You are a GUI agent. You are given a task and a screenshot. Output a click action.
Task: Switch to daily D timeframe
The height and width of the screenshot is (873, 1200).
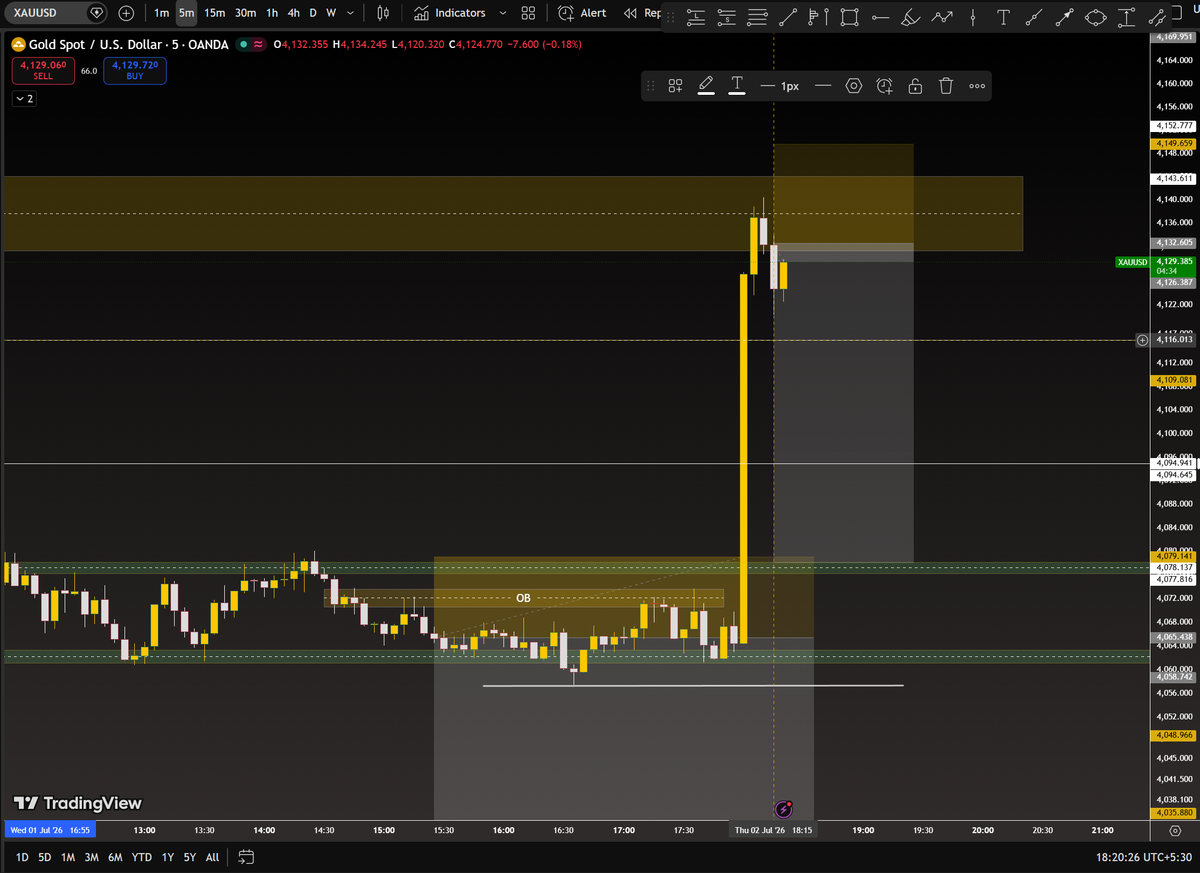(313, 13)
